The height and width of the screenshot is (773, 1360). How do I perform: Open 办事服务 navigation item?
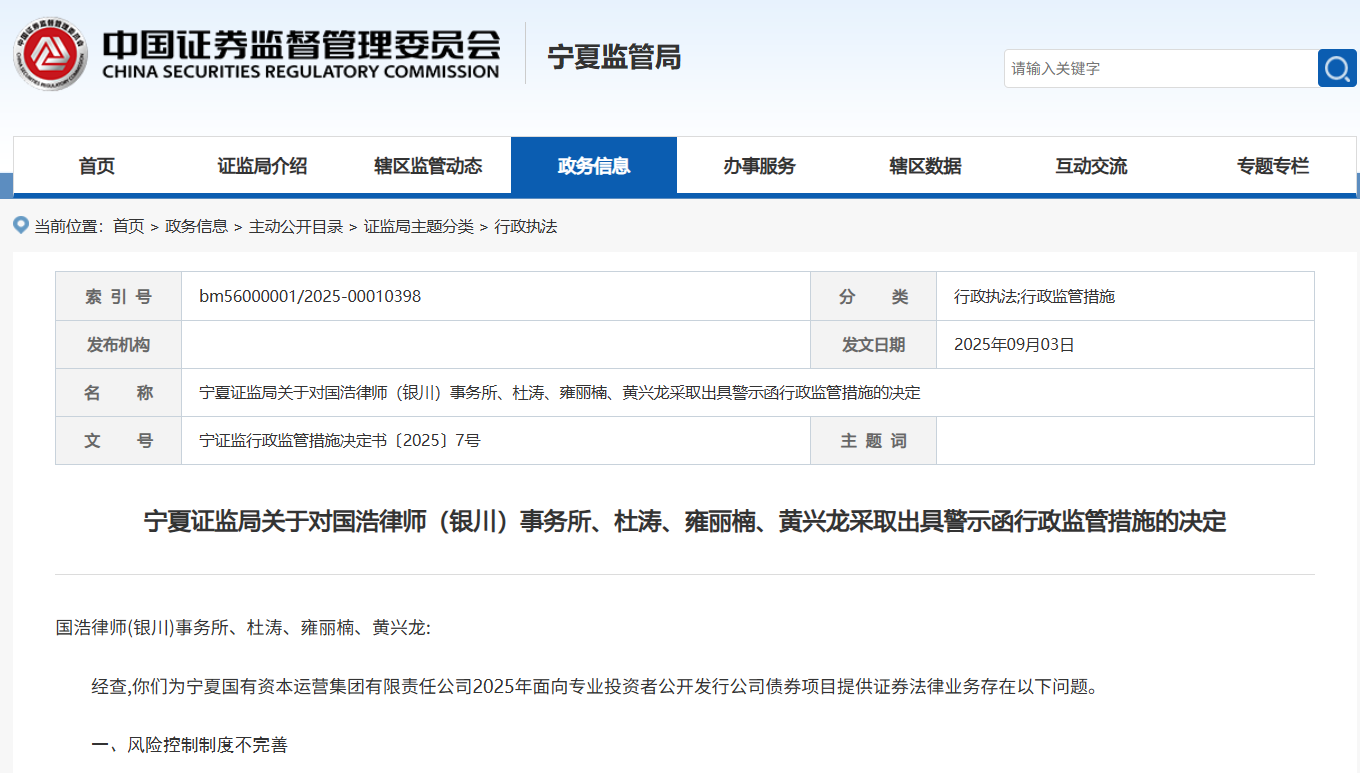[x=759, y=166]
